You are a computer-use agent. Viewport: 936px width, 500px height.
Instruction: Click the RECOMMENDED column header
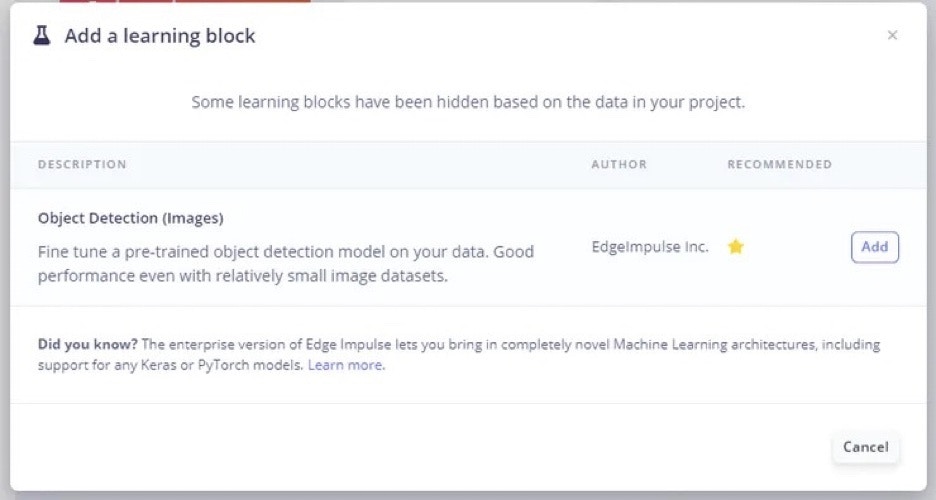point(779,164)
